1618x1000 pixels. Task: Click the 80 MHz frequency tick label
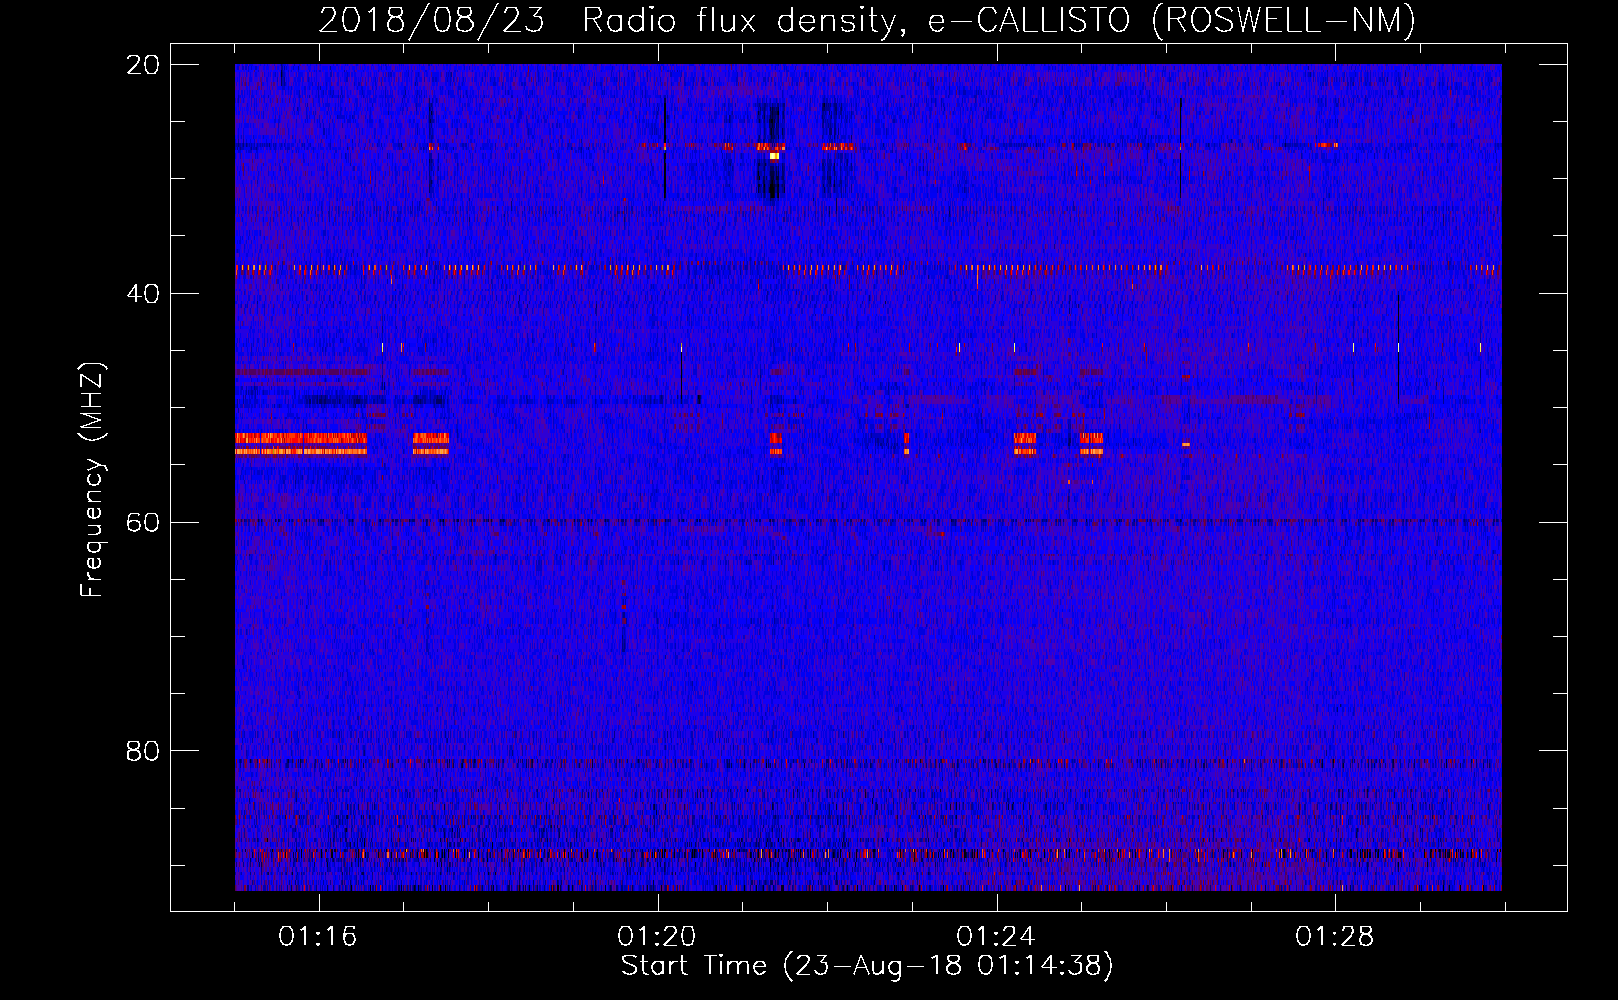143,751
